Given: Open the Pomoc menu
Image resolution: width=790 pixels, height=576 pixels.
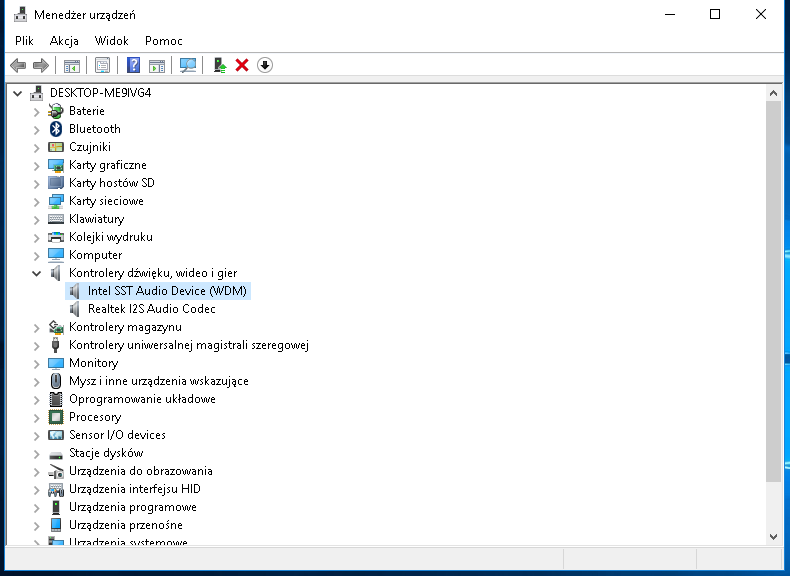Looking at the screenshot, I should 163,41.
